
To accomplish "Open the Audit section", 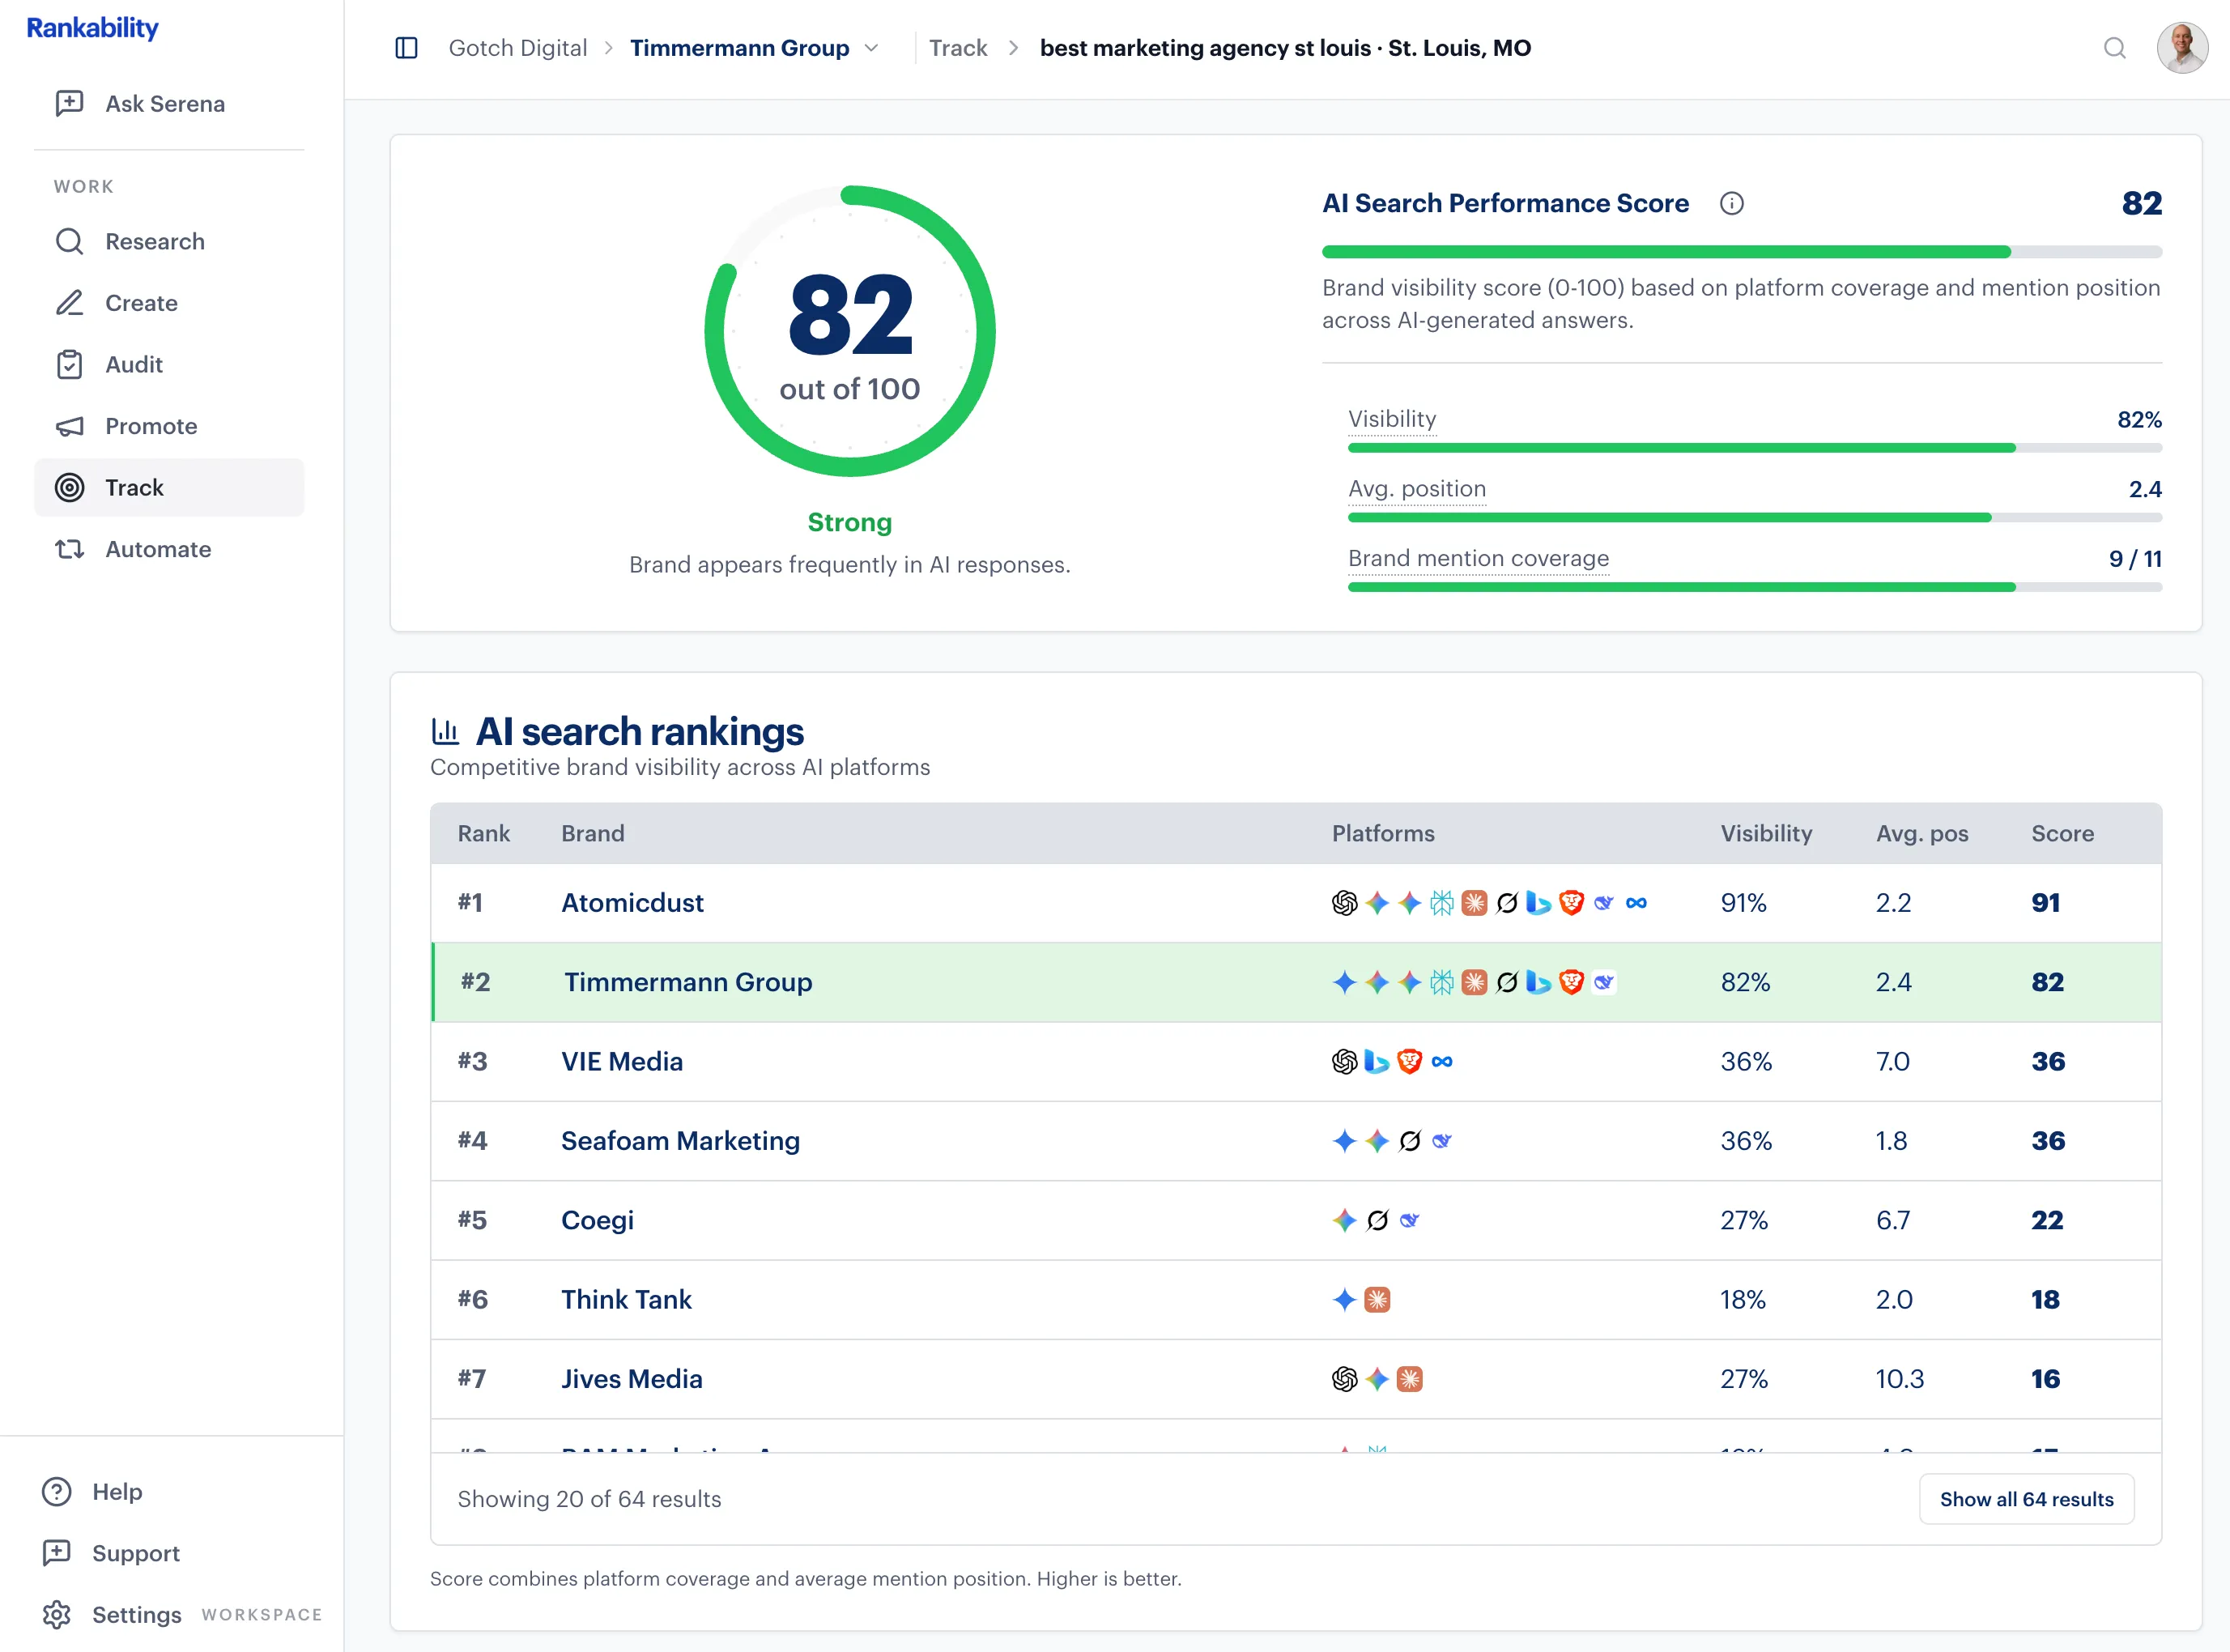I will [169, 364].
